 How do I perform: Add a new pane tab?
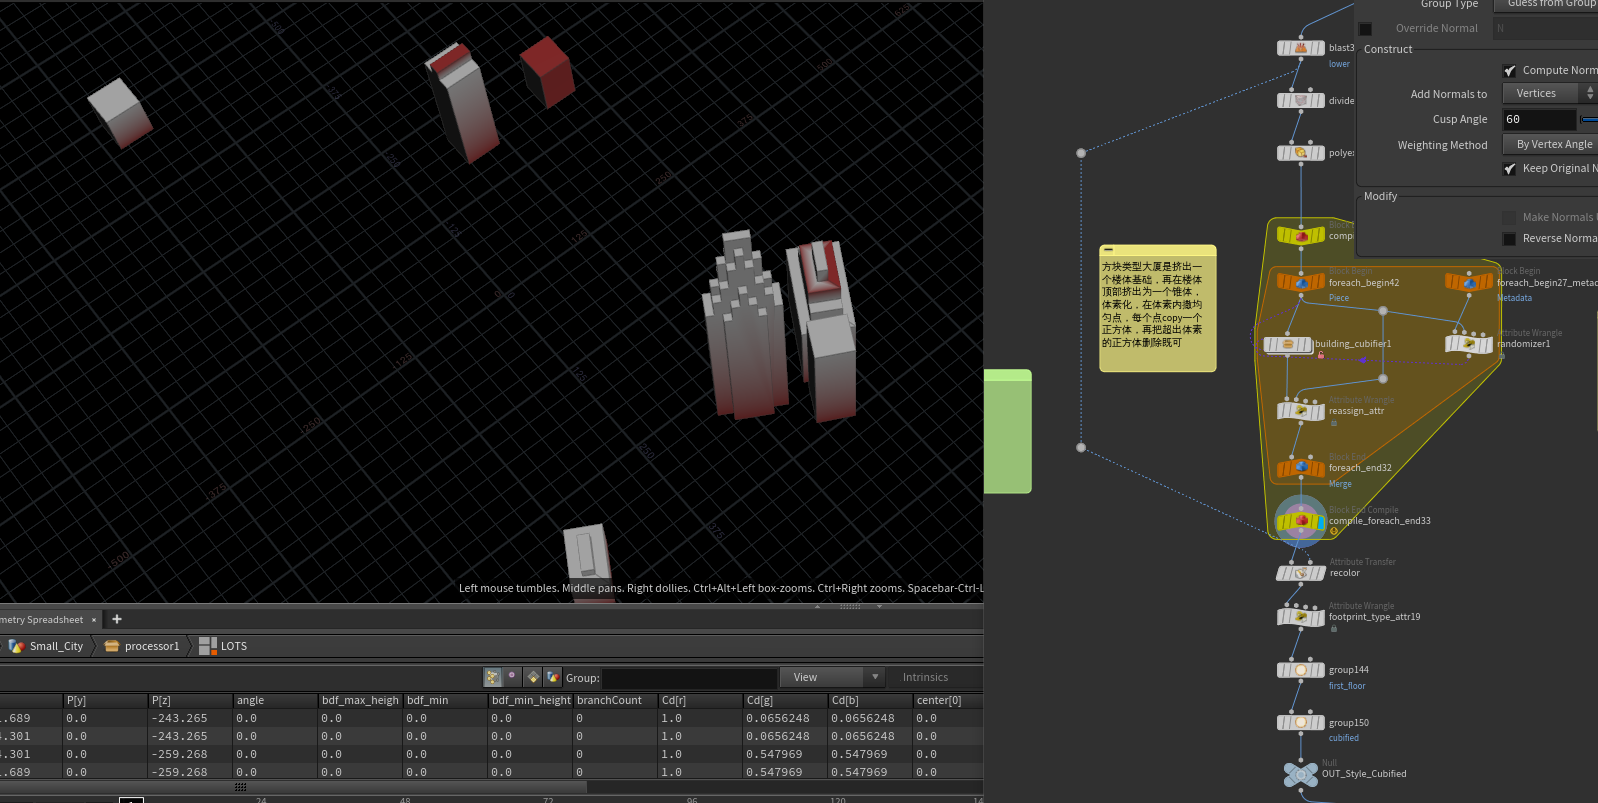tap(117, 619)
